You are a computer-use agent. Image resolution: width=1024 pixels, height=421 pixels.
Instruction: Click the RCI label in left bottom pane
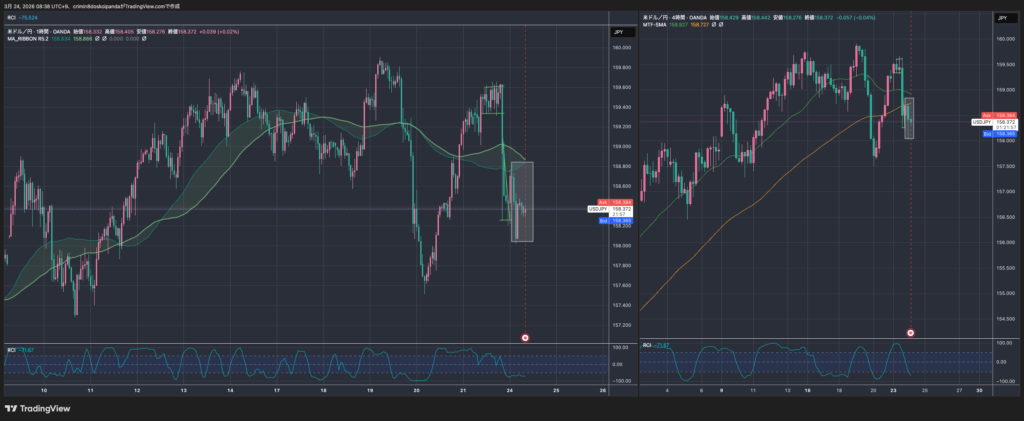(12, 349)
